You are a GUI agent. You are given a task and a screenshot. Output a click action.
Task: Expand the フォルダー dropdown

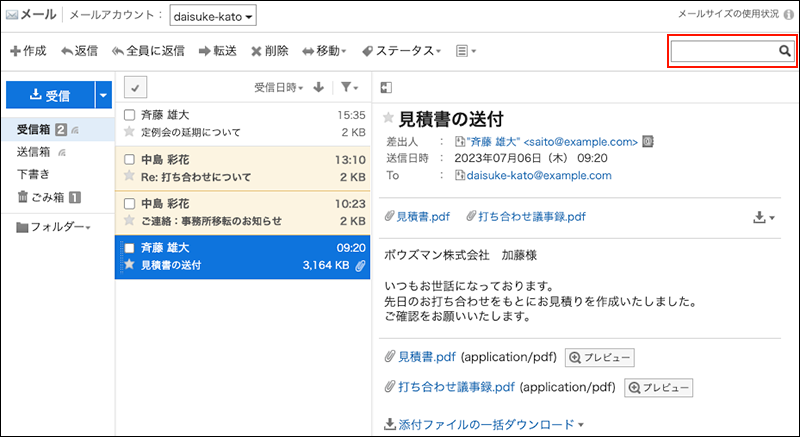[60, 227]
